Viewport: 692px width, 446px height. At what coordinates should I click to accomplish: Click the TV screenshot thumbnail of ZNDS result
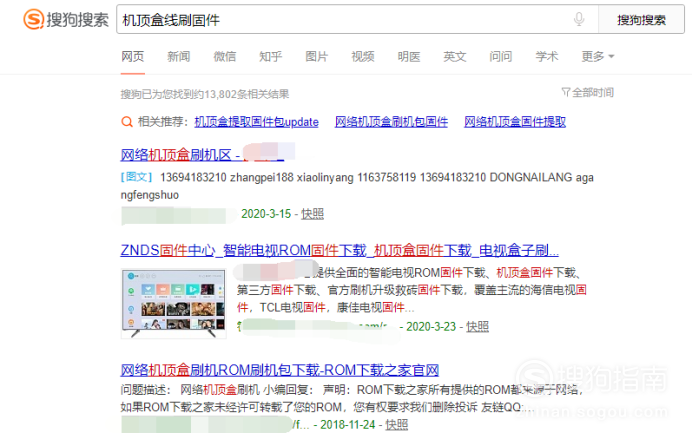(x=173, y=304)
